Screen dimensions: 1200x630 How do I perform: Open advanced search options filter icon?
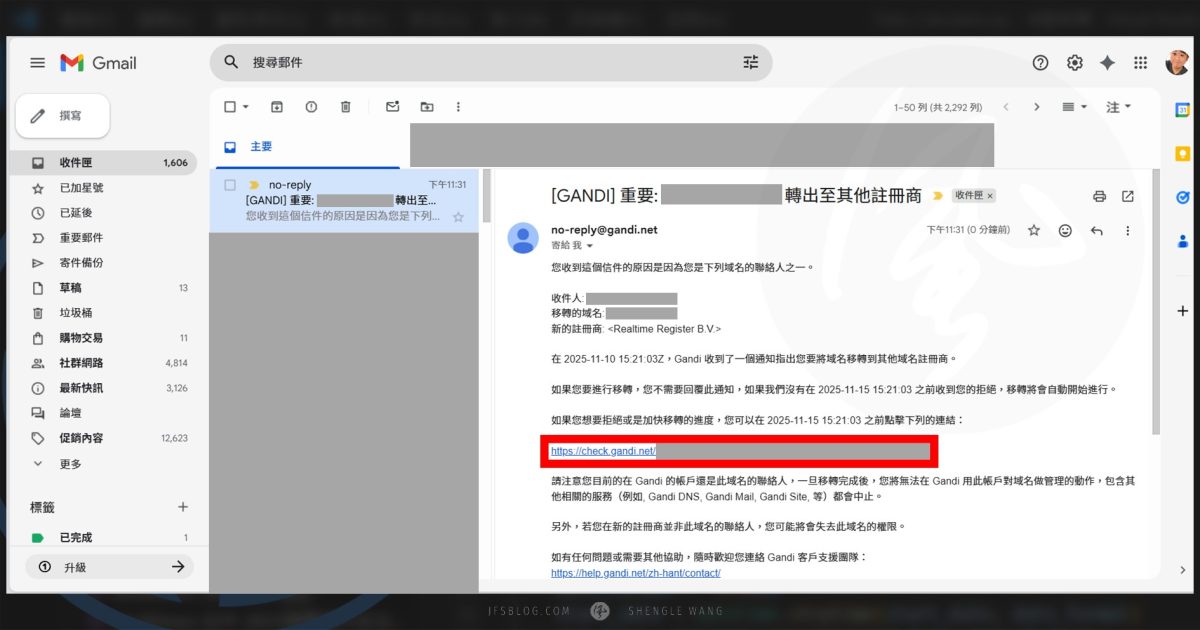click(x=750, y=62)
